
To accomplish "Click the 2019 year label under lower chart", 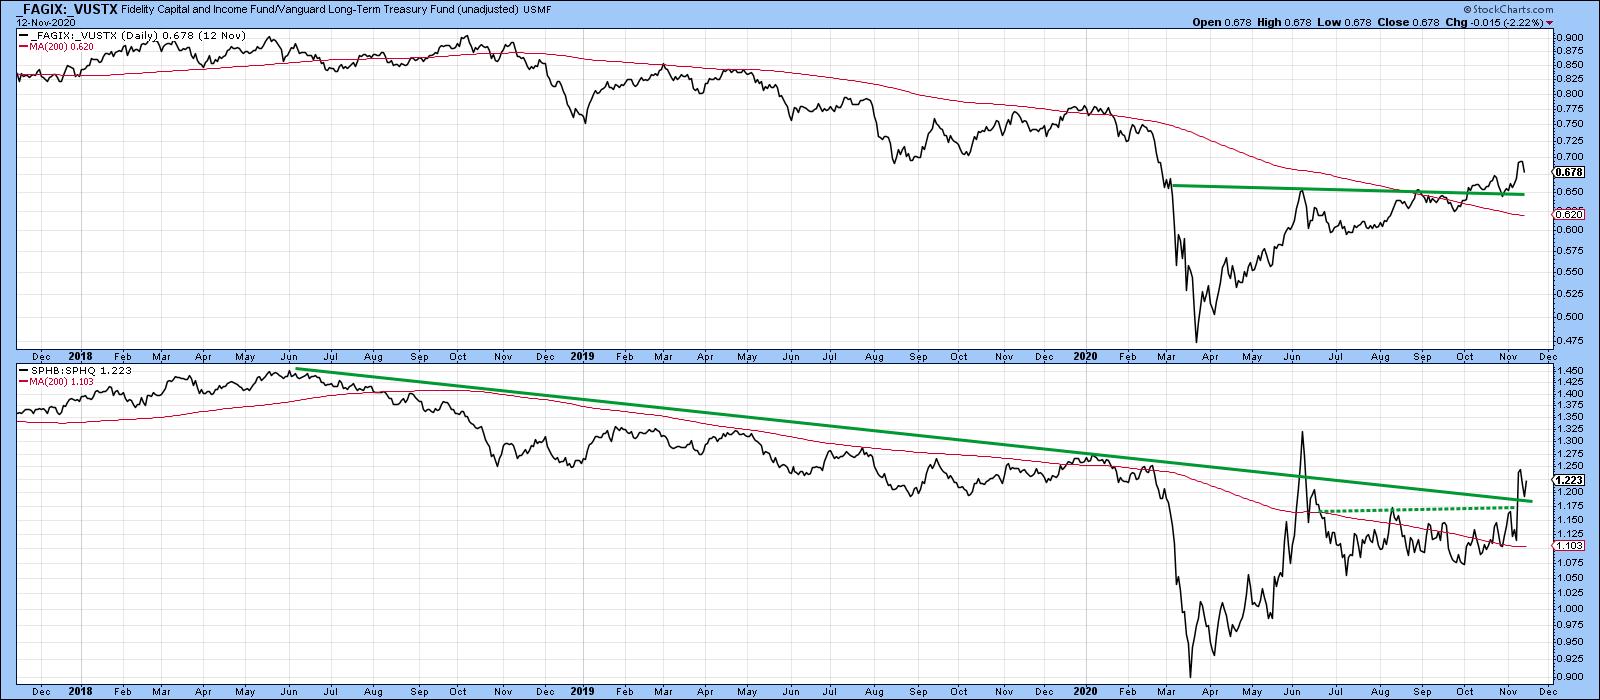I will 580,691.
